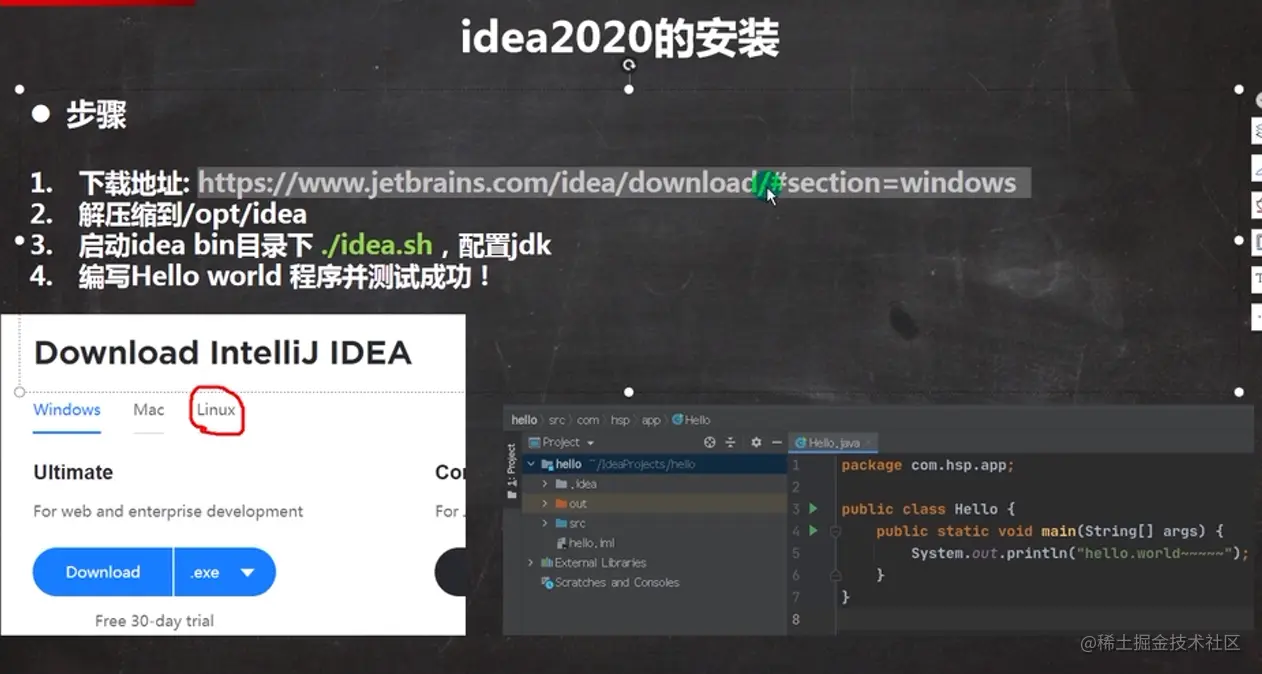Click the 'Download IntelliJ IDEA' heading

223,353
